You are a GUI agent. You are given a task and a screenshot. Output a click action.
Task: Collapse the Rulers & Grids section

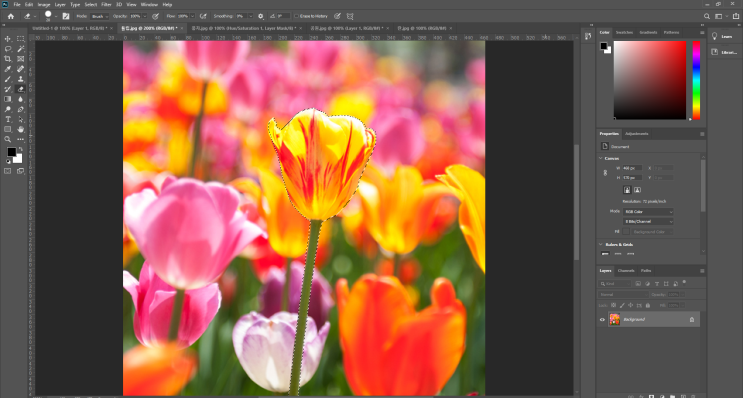600,244
